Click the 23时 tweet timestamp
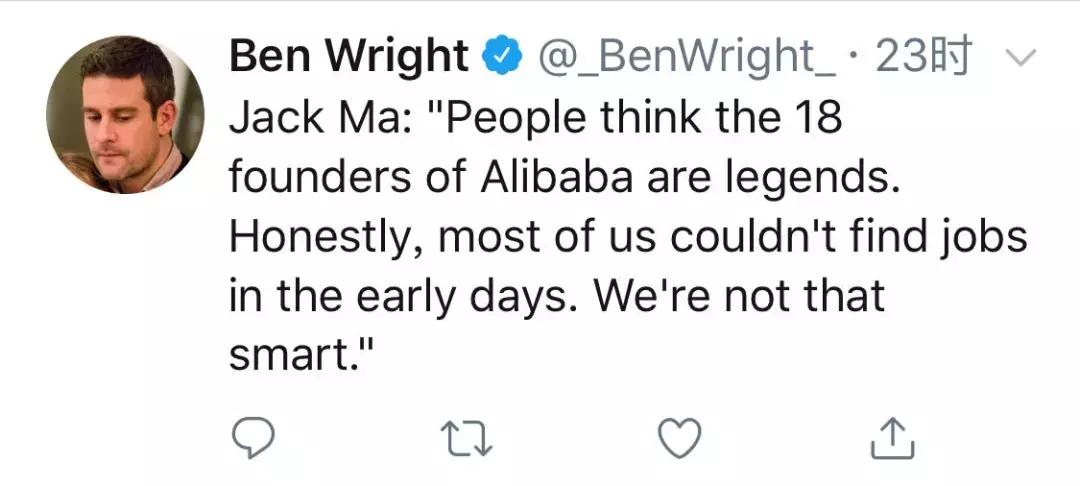1080x486 pixels. tap(922, 59)
